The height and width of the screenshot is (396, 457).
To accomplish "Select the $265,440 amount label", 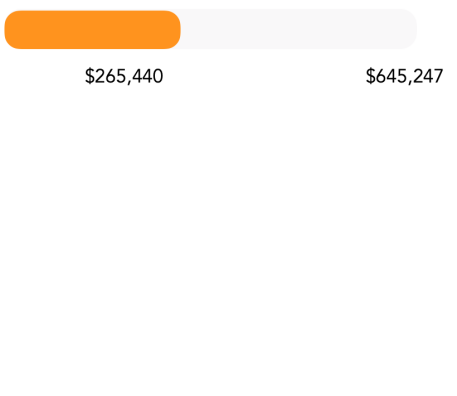I will 124,76.
